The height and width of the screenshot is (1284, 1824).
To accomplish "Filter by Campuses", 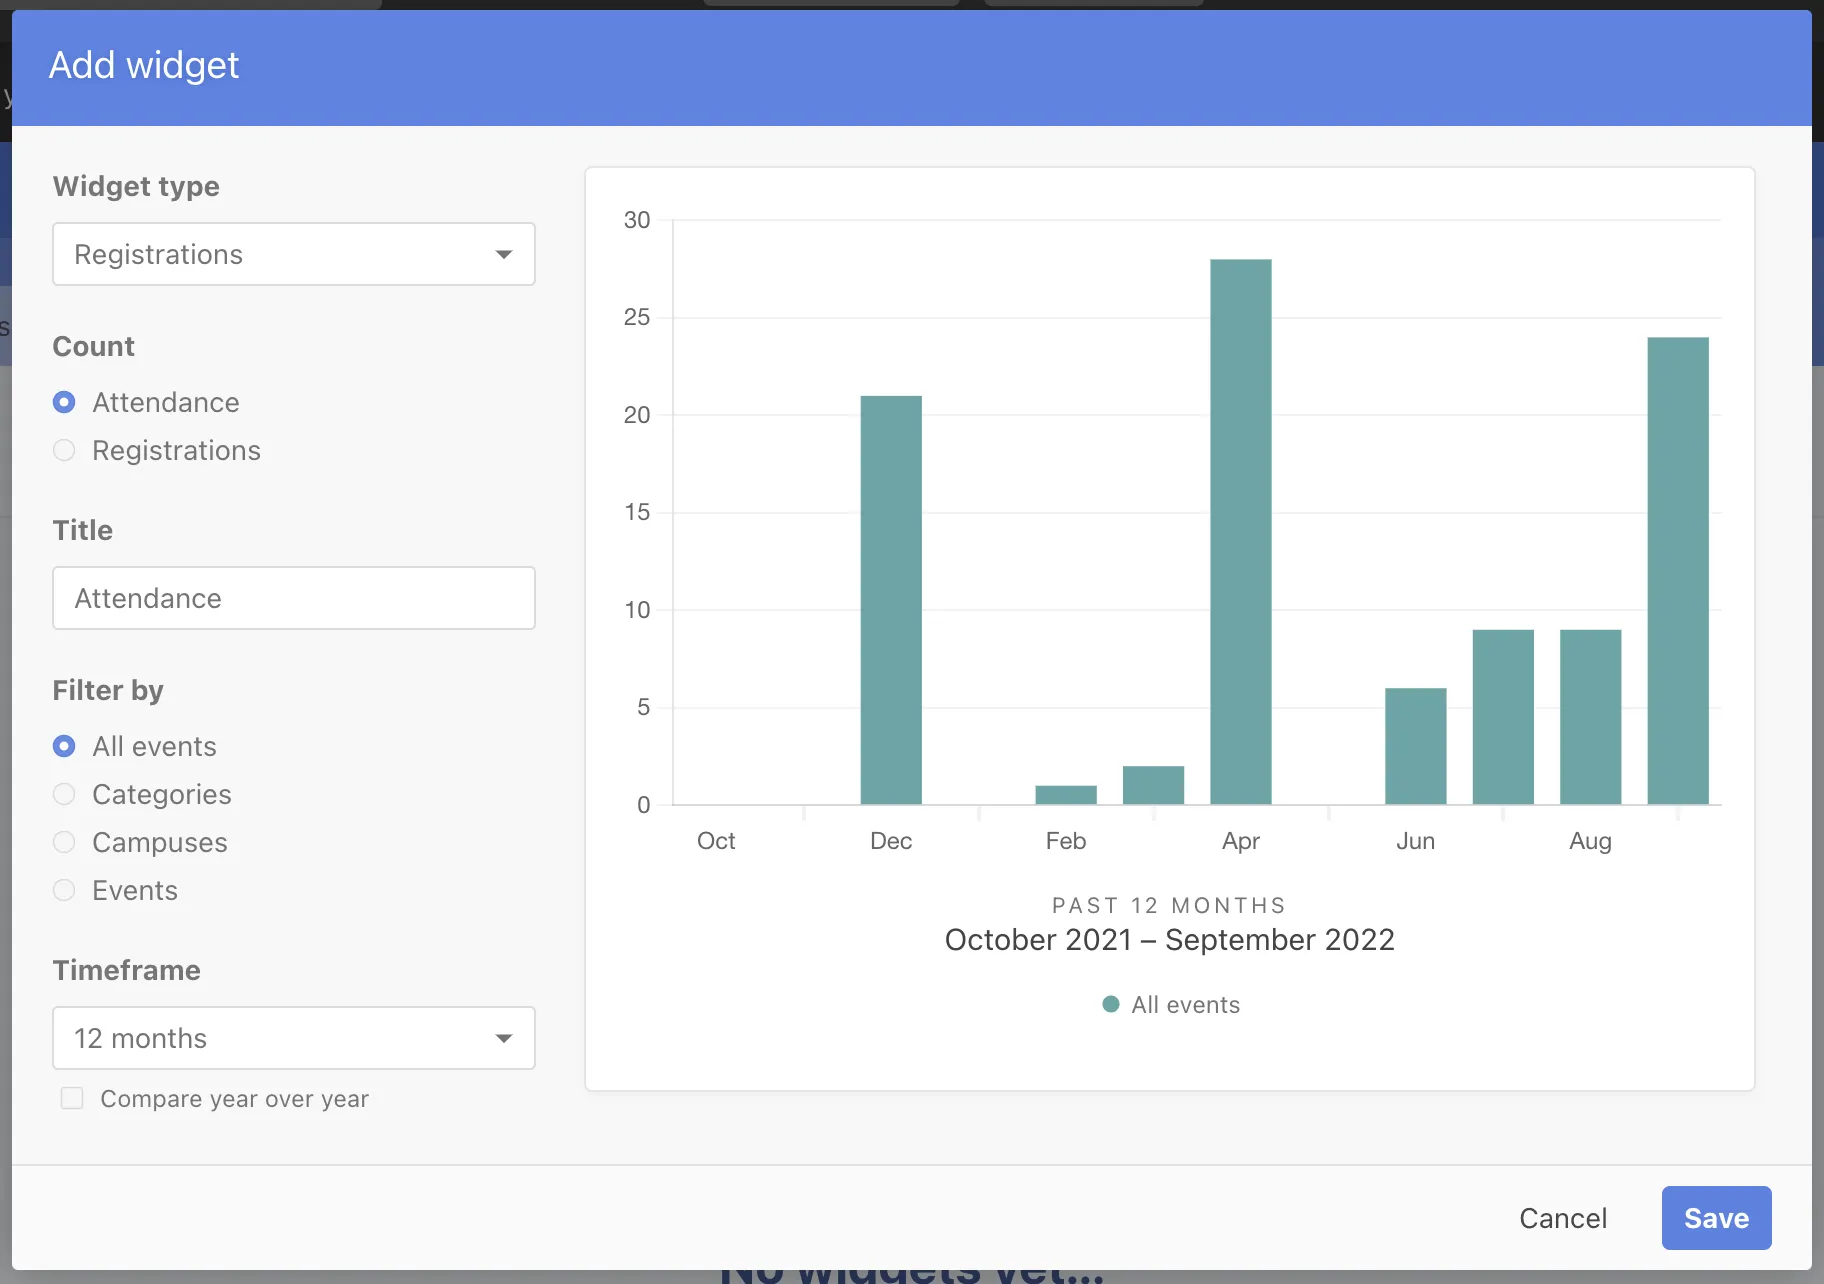I will [64, 842].
